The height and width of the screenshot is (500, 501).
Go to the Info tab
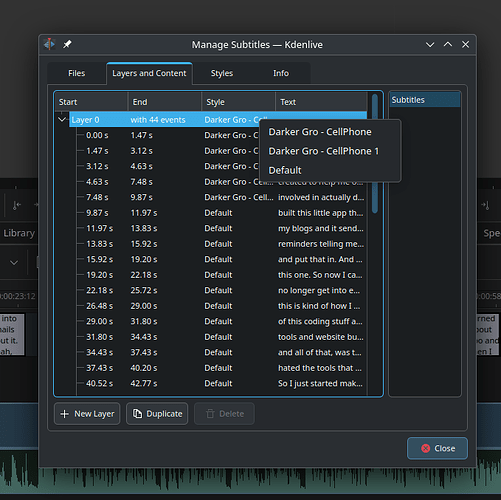(281, 73)
